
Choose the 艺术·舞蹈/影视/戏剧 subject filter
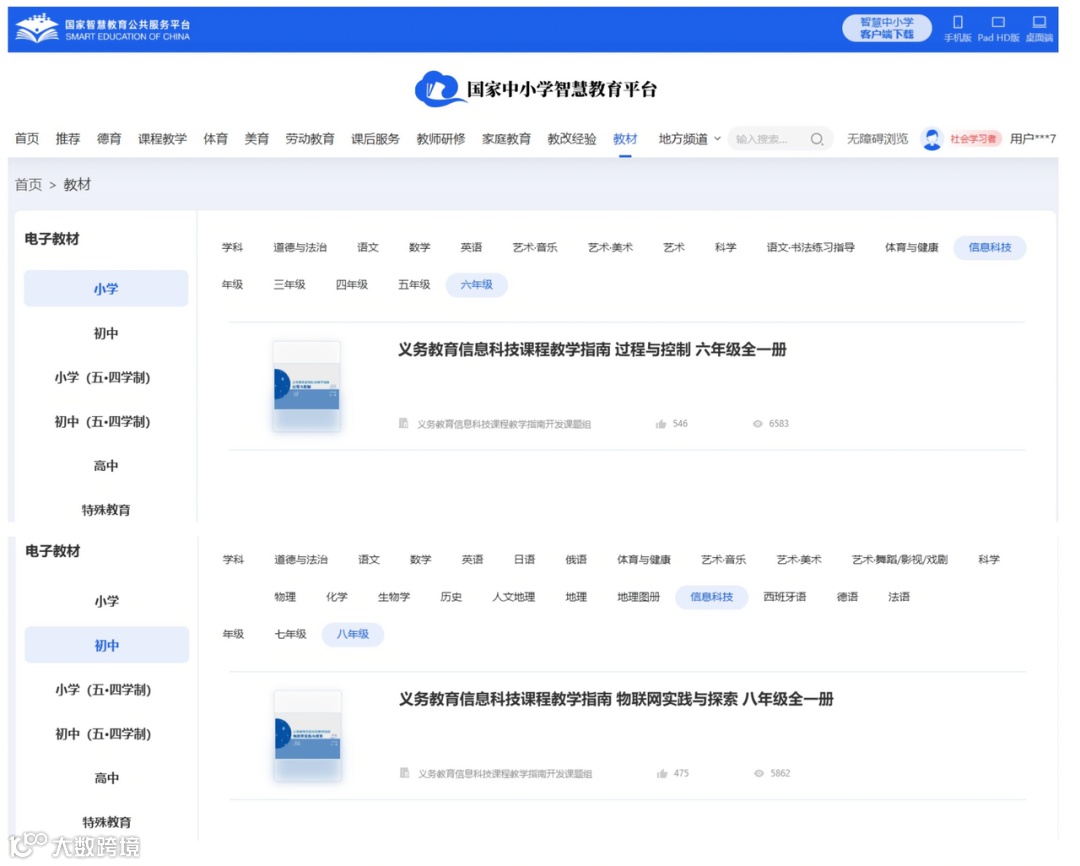(x=900, y=559)
